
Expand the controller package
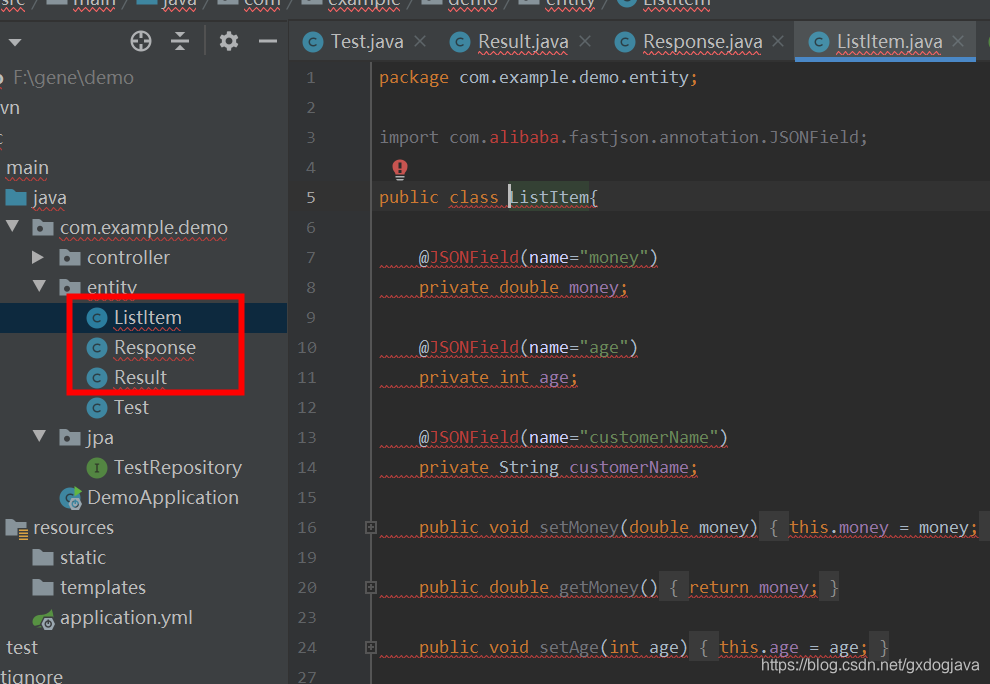click(x=37, y=257)
